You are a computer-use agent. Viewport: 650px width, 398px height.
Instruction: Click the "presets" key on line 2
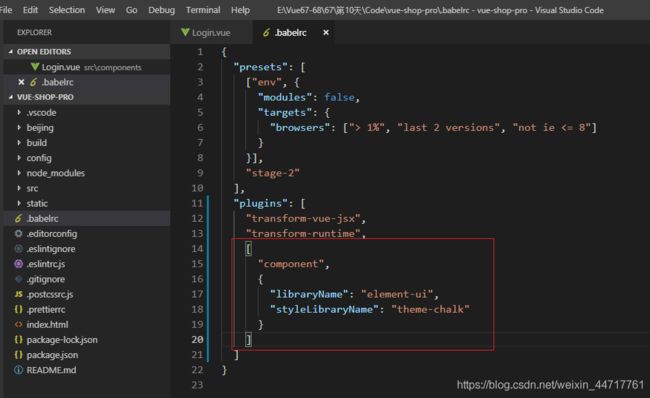coord(261,67)
